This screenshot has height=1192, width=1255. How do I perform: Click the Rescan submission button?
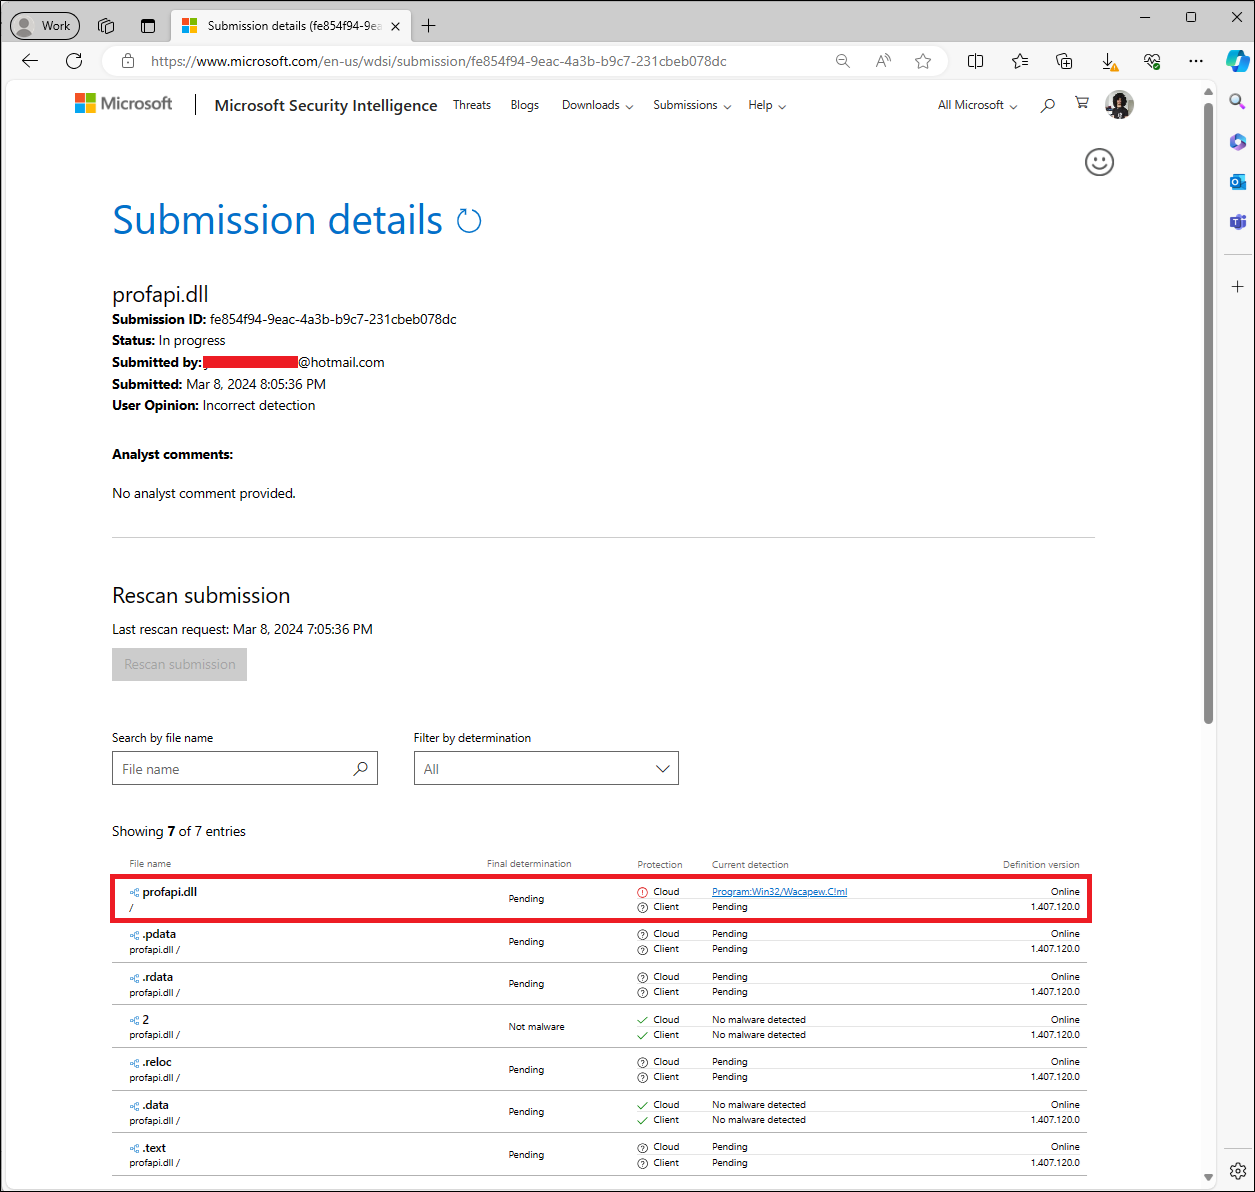(x=179, y=664)
